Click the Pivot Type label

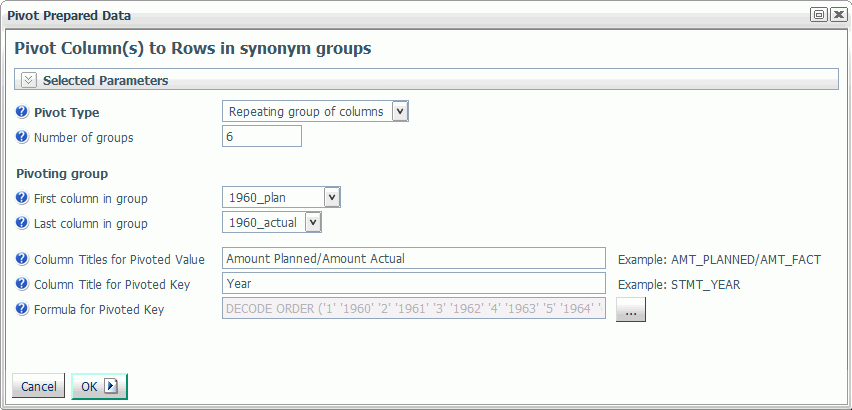click(67, 113)
